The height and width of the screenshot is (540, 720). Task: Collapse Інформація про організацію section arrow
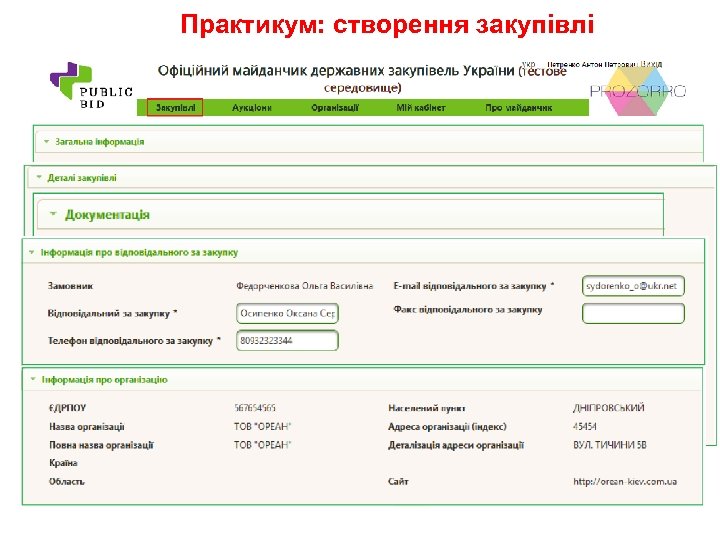coord(33,379)
